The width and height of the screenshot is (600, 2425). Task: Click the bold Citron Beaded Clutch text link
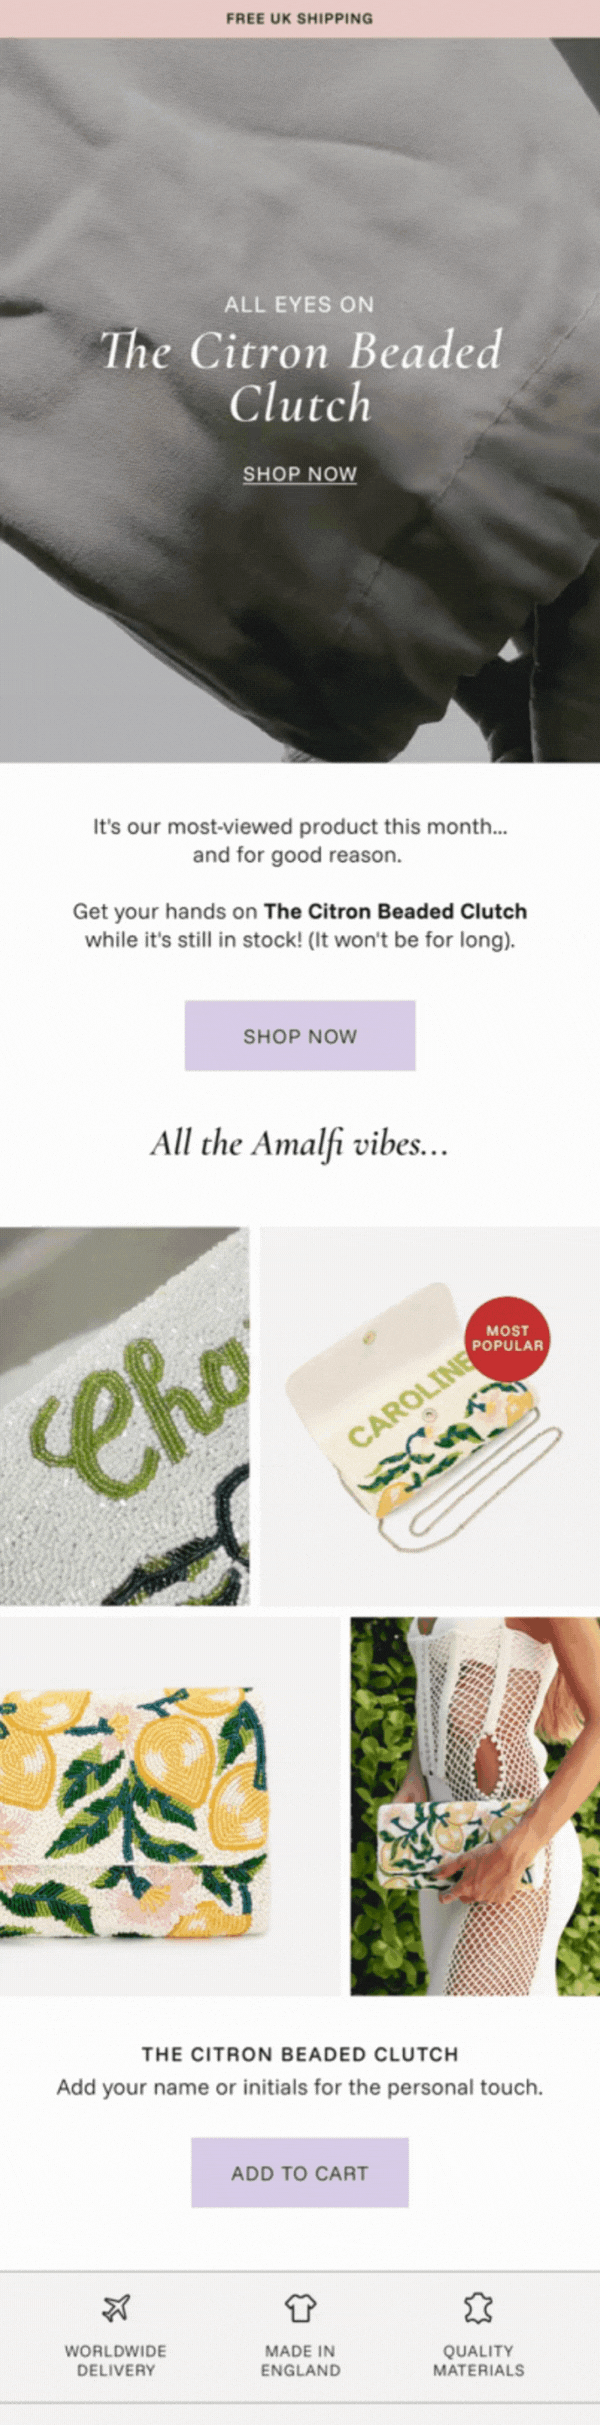(395, 911)
